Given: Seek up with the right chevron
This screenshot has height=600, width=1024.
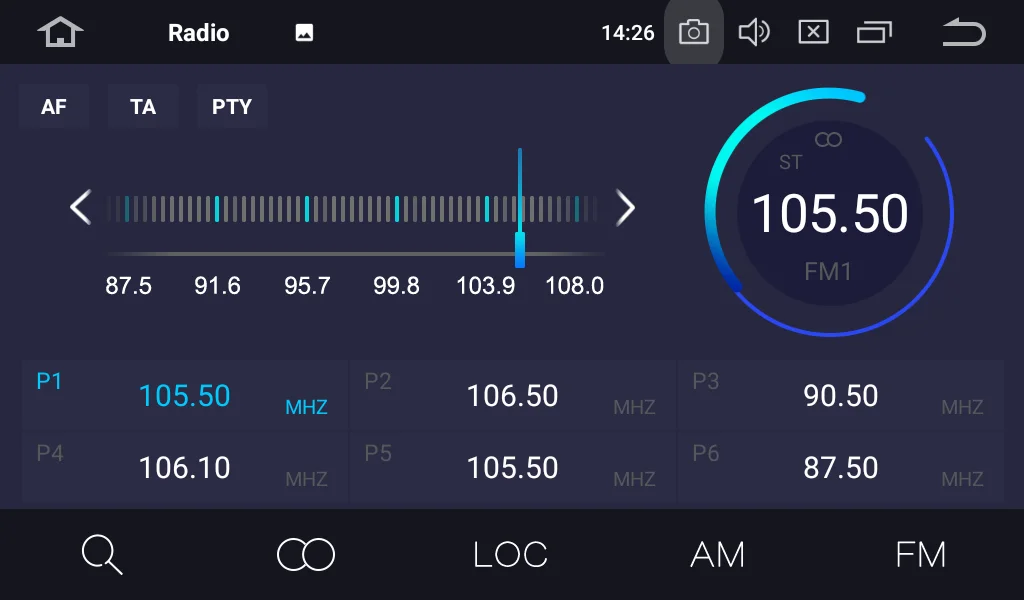Looking at the screenshot, I should click(x=625, y=208).
